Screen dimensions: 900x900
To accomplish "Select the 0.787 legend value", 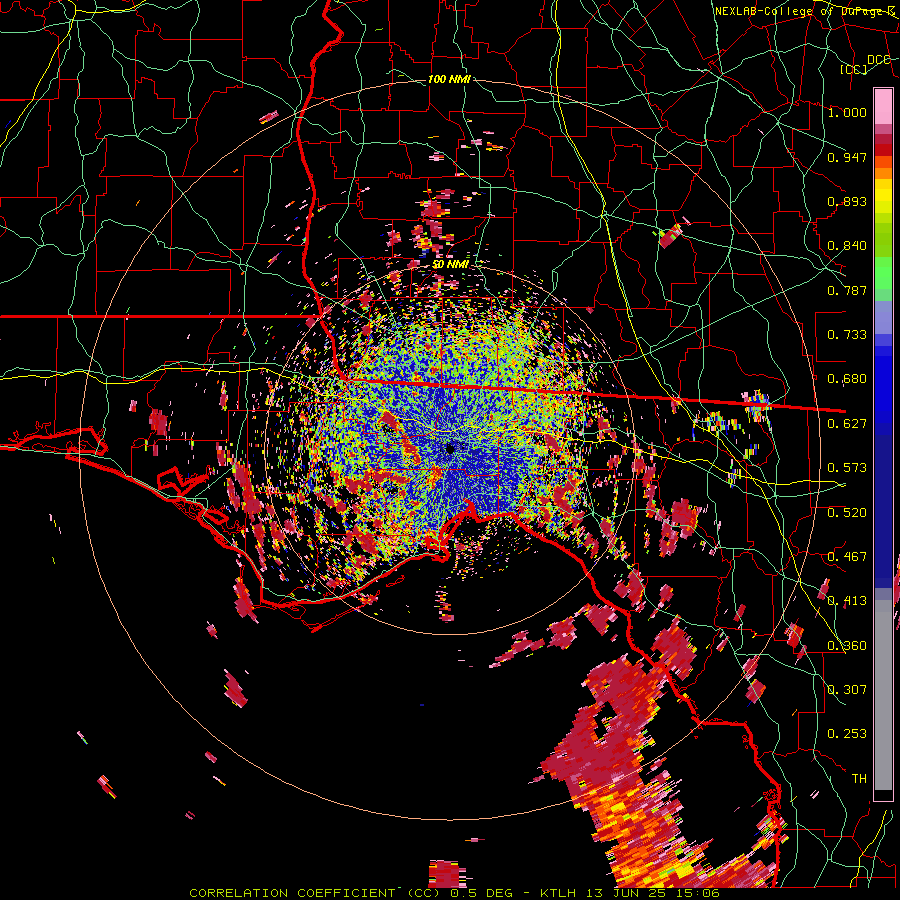I will tap(847, 290).
